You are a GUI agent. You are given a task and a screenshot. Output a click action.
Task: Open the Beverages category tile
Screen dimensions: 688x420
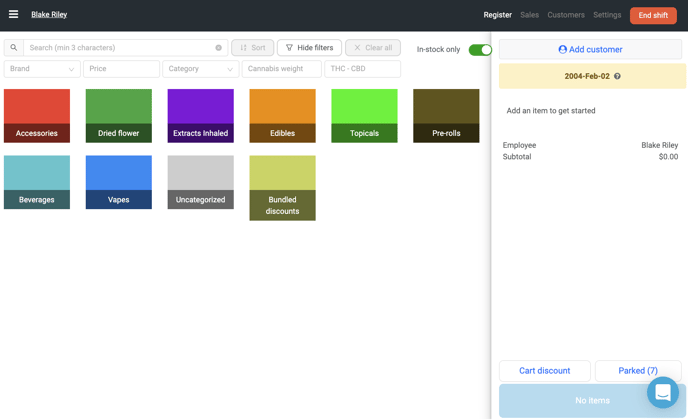(x=37, y=182)
